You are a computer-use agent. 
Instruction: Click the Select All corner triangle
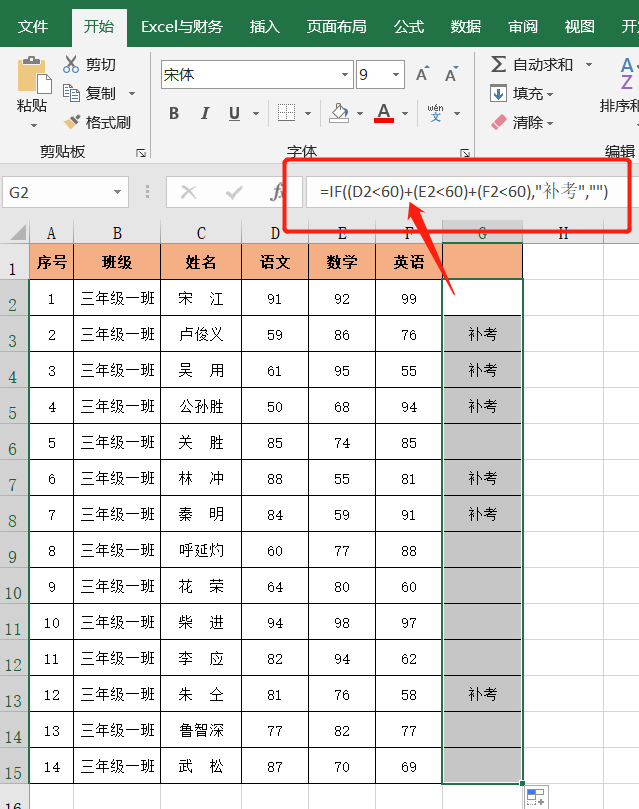[x=19, y=232]
